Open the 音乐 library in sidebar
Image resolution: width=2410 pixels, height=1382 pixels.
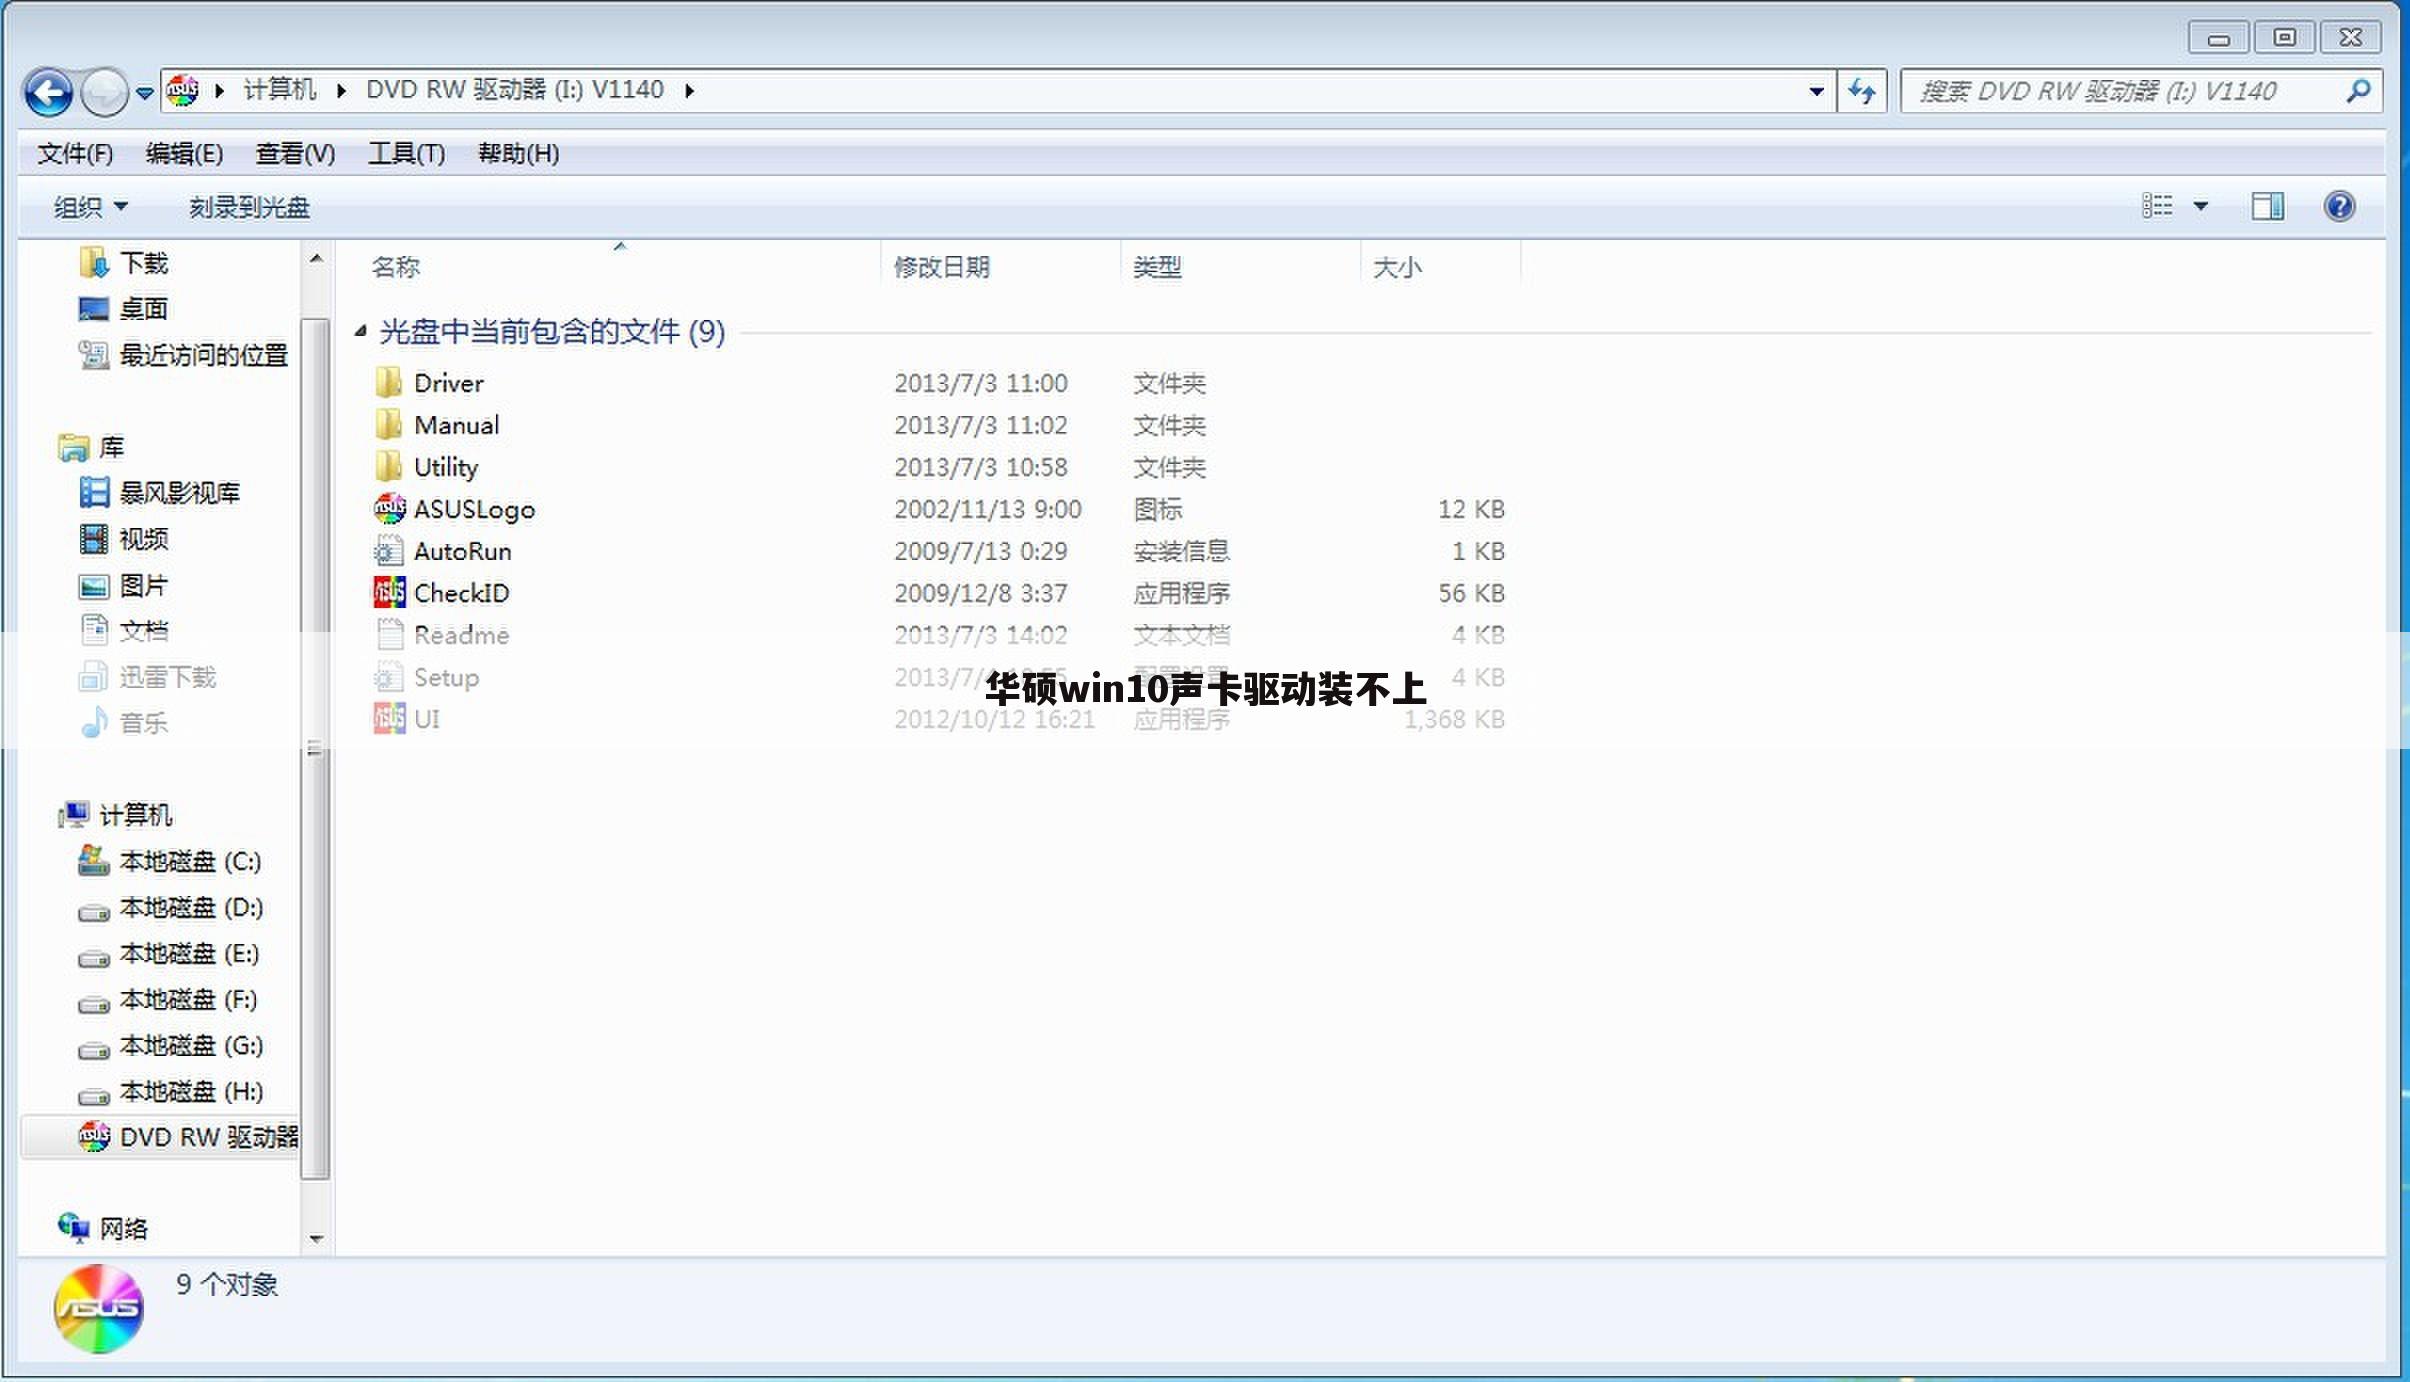click(142, 723)
